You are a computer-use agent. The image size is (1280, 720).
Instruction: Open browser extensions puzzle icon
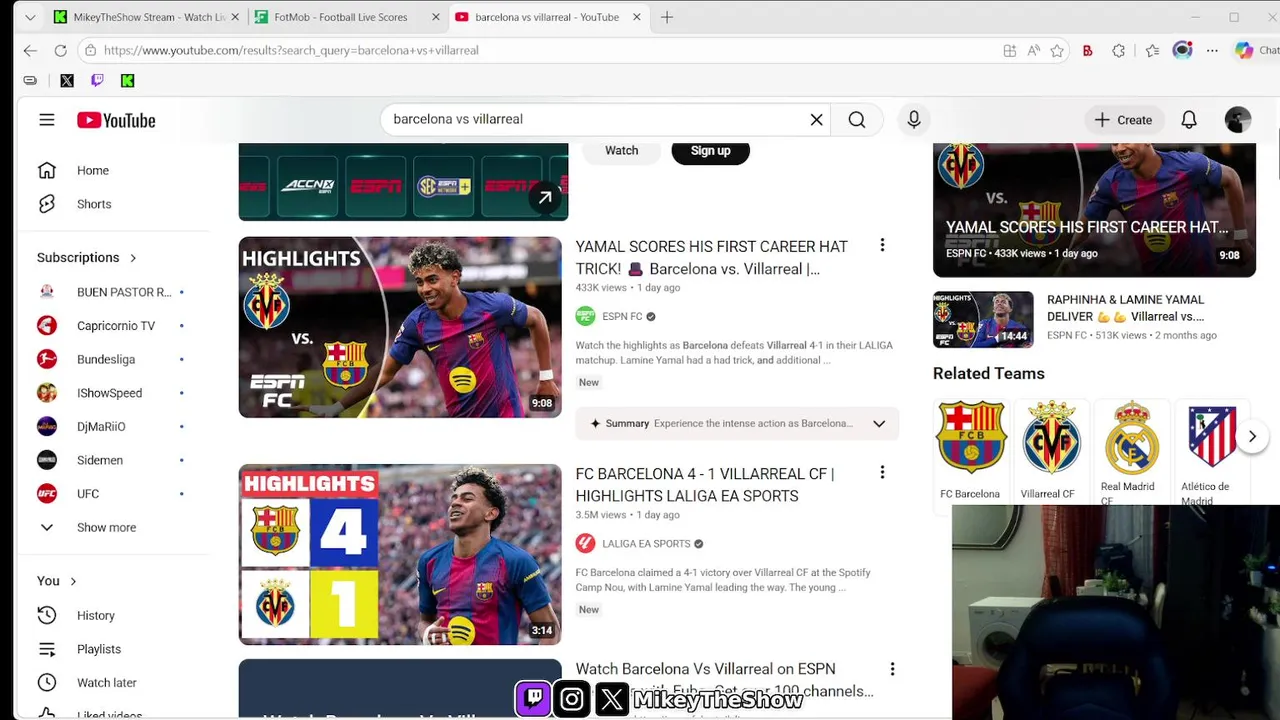click(1118, 51)
